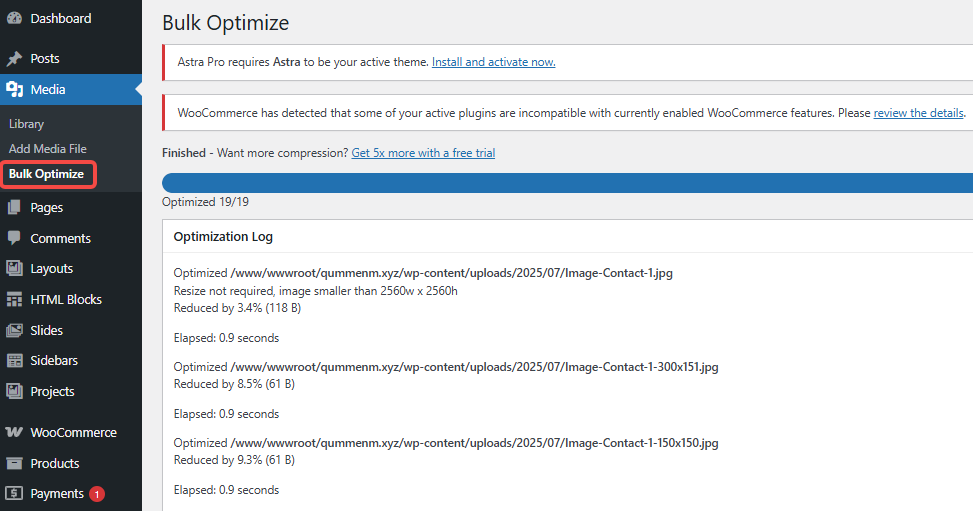Viewport: 973px width, 511px height.
Task: Click the Pages icon
Action: [x=15, y=208]
